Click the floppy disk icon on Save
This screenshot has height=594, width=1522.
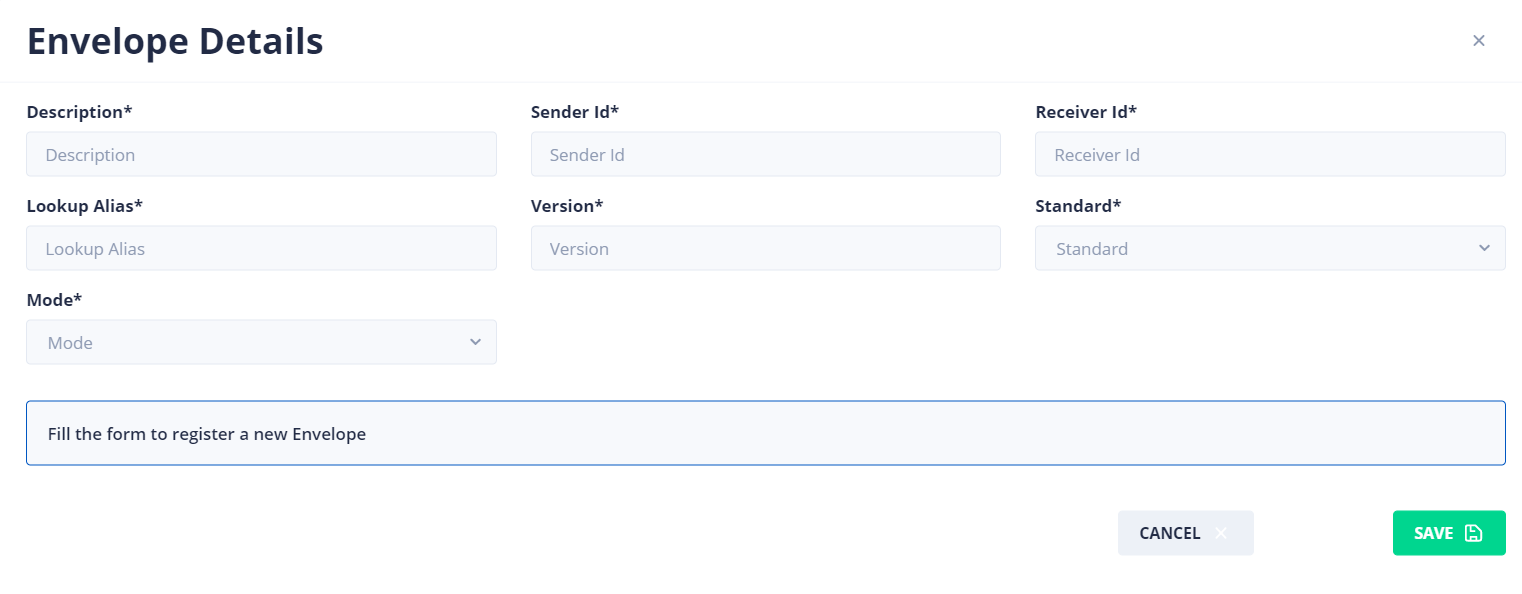[x=1473, y=533]
